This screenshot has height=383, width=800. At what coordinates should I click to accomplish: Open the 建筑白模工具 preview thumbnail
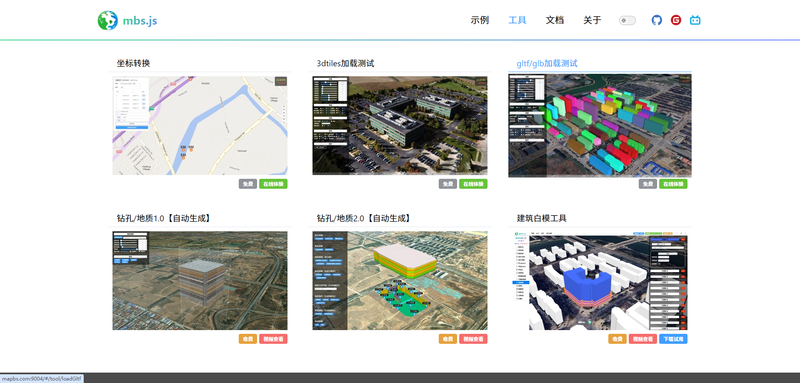pos(600,280)
